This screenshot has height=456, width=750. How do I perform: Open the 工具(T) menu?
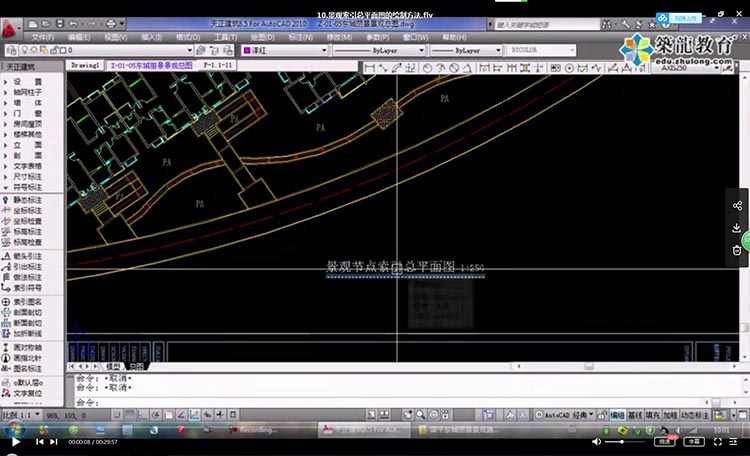tap(225, 37)
